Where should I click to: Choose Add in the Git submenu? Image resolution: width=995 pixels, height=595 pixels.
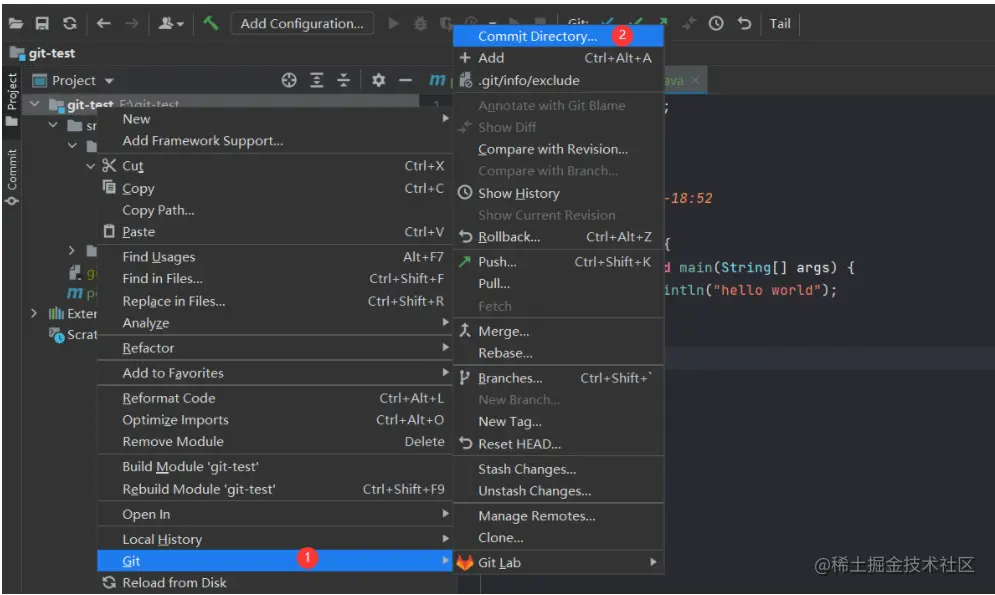[x=558, y=58]
